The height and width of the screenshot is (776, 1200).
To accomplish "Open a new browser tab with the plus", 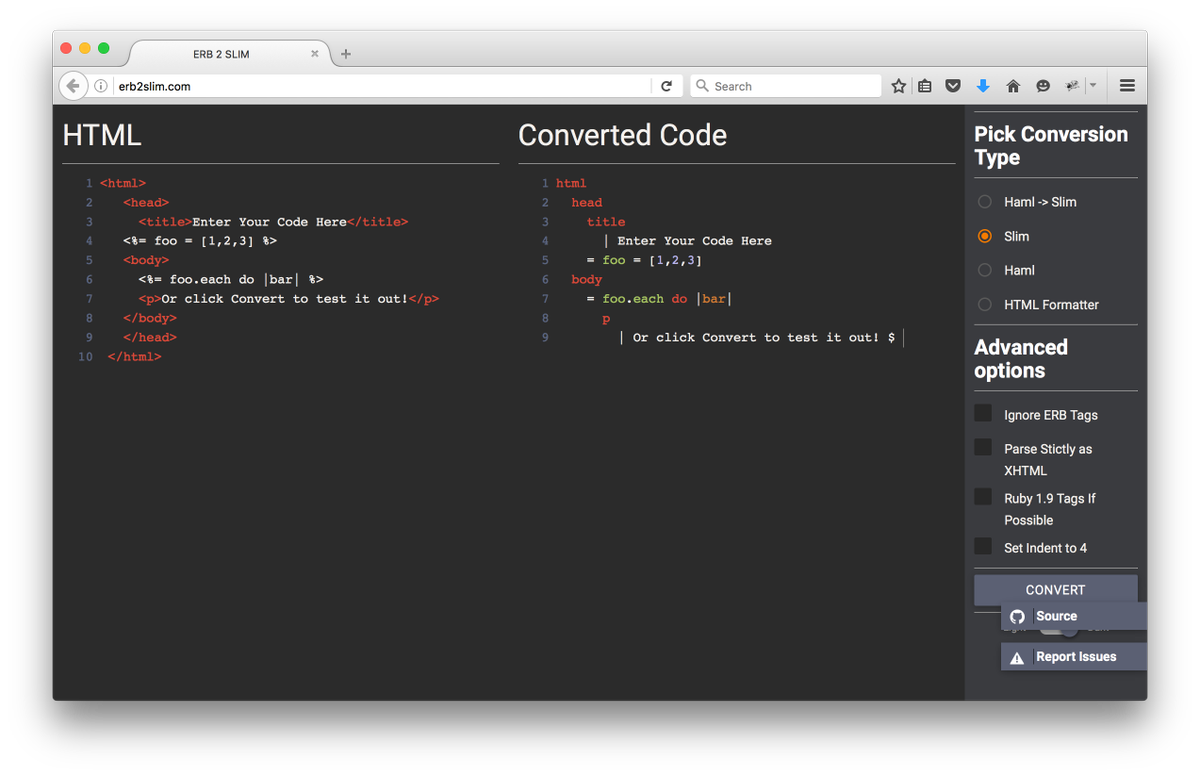I will click(x=346, y=53).
